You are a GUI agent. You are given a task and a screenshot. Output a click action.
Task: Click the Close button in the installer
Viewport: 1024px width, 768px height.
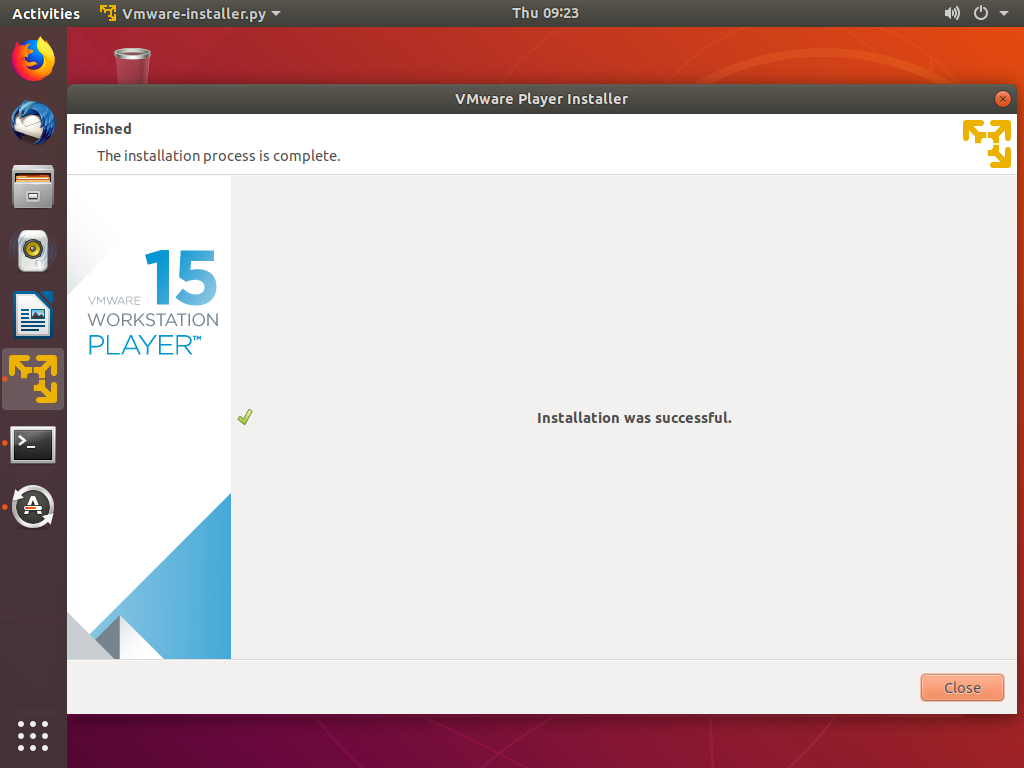pyautogui.click(x=962, y=687)
